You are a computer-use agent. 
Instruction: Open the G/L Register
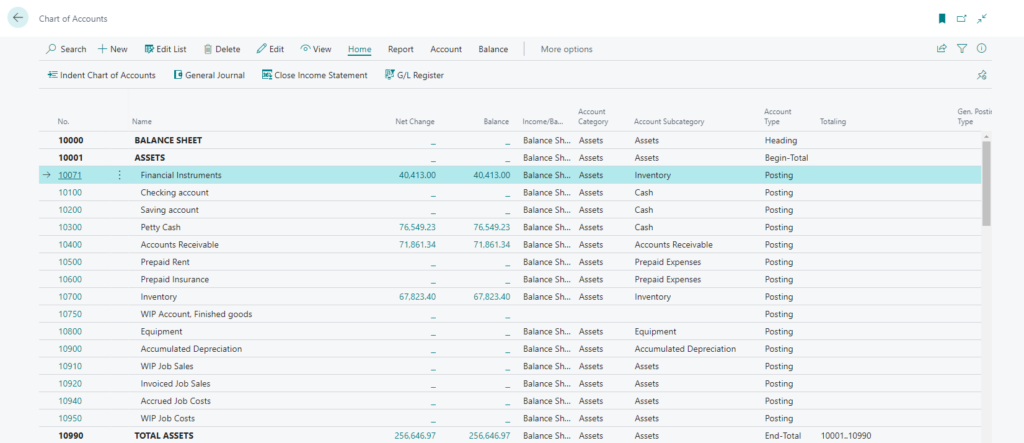point(413,75)
